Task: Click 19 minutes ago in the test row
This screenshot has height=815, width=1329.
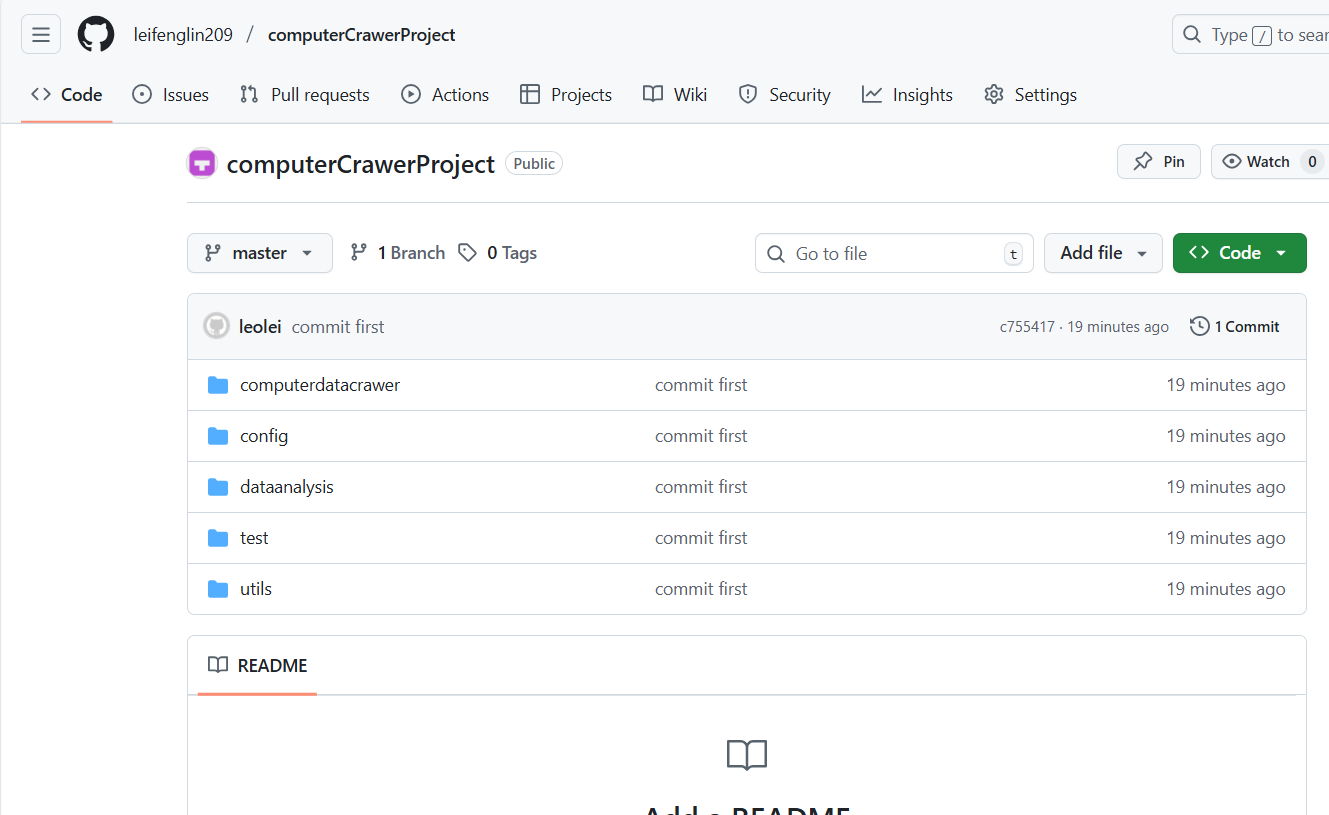Action: tap(1226, 538)
